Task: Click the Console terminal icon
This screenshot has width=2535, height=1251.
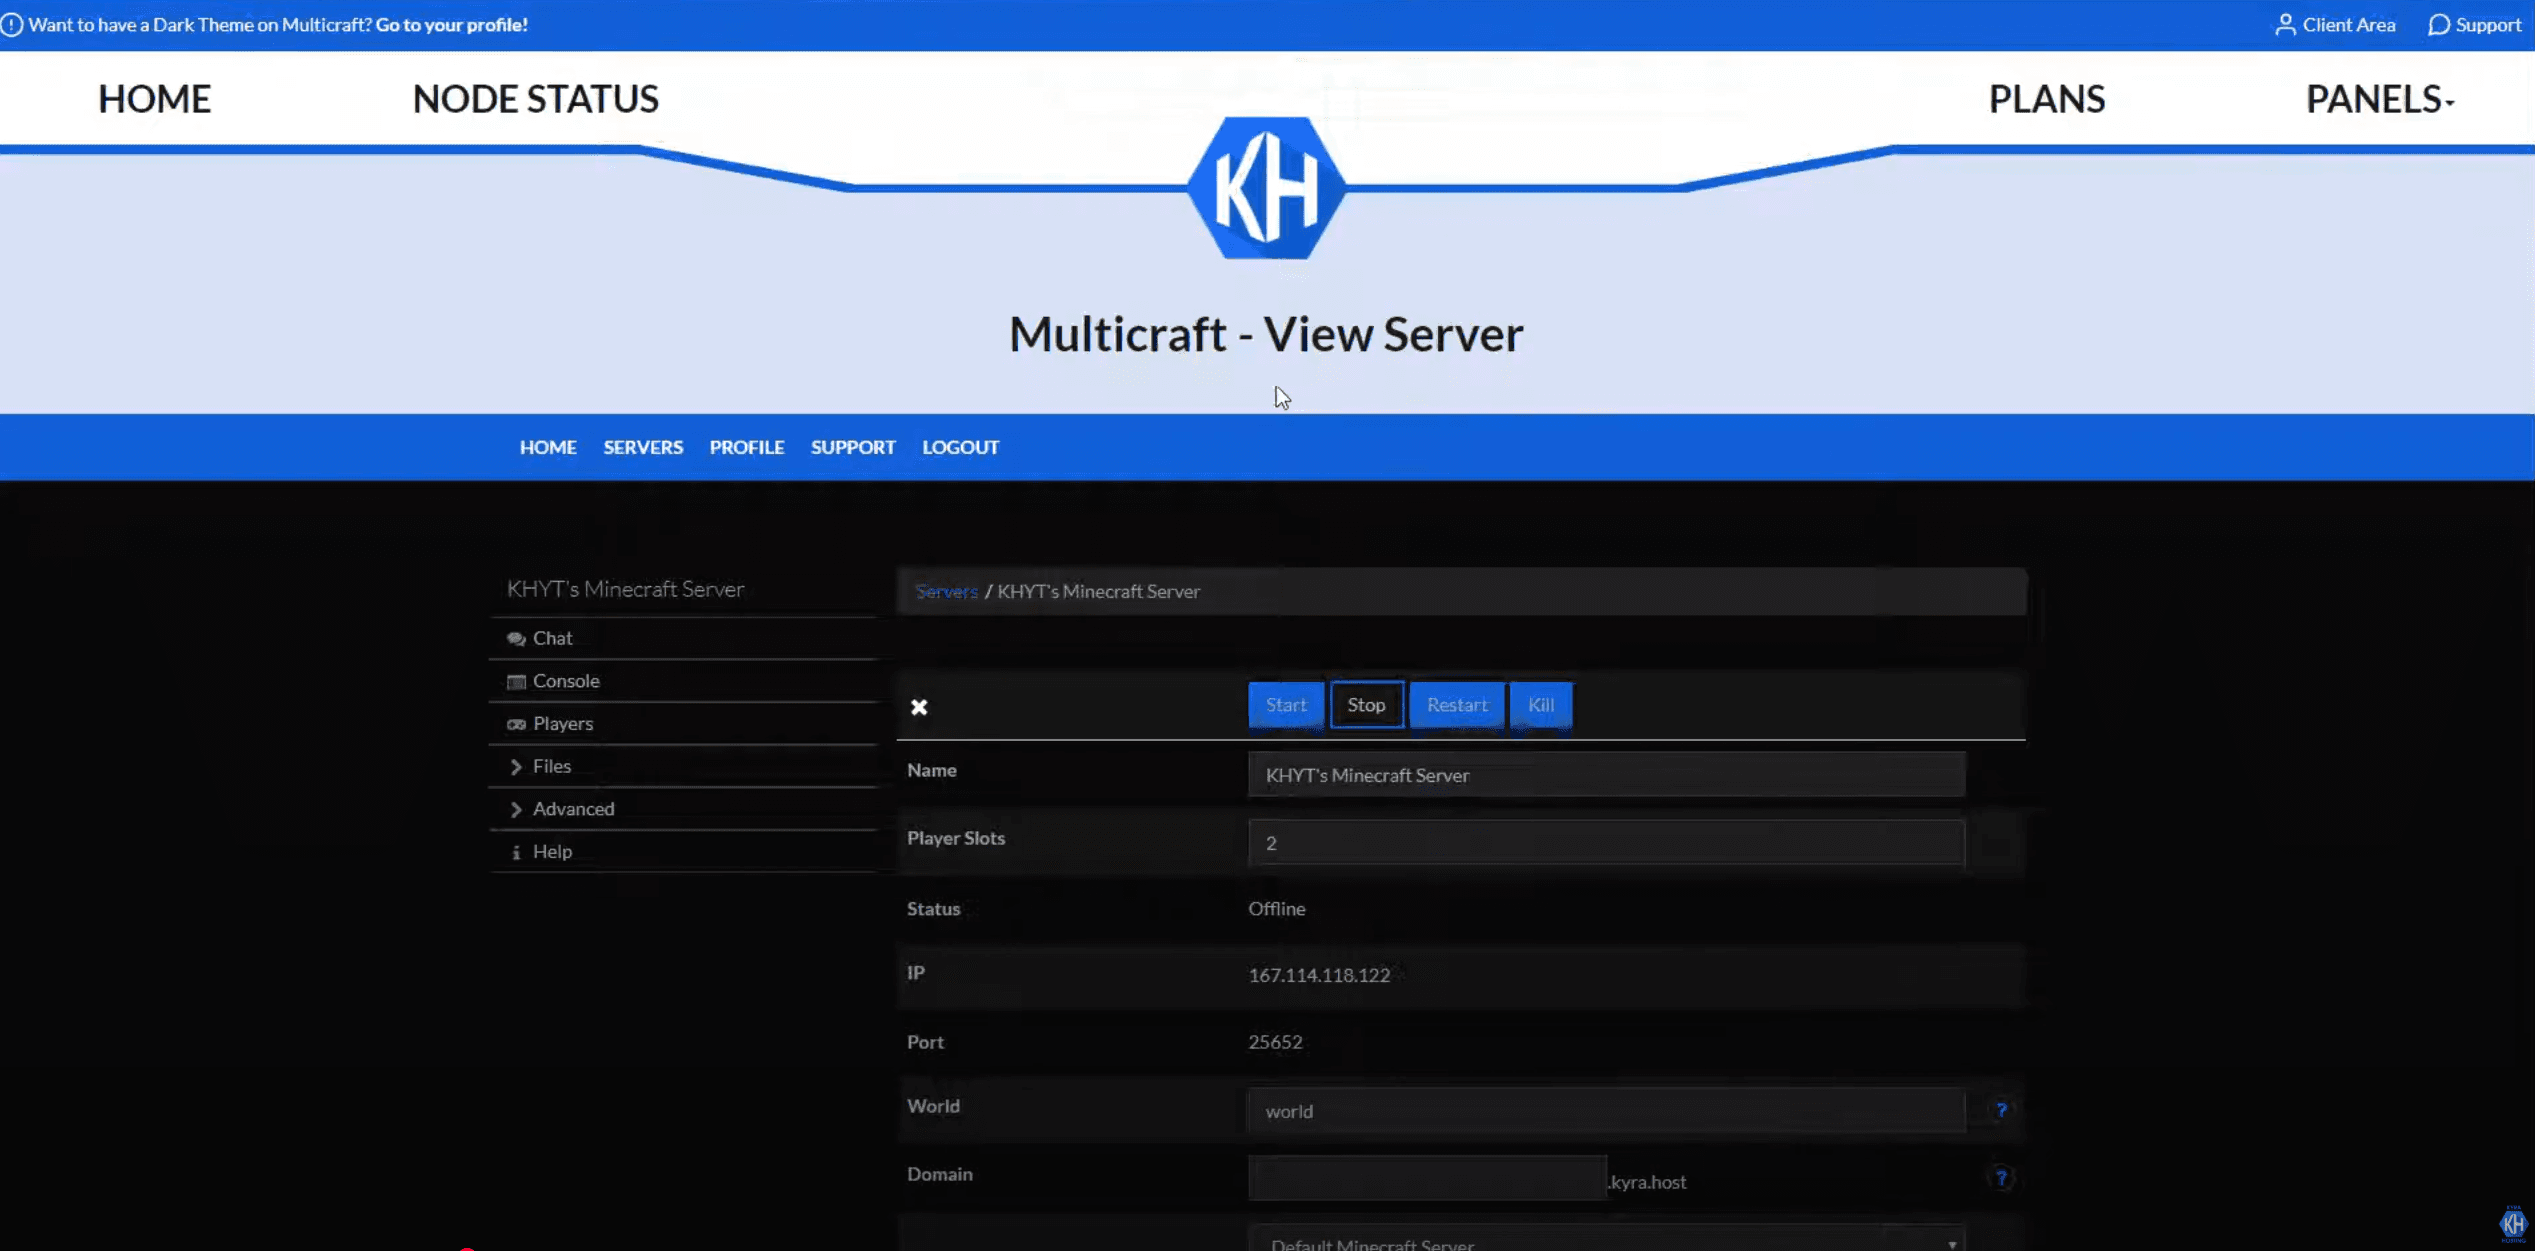Action: coord(516,682)
